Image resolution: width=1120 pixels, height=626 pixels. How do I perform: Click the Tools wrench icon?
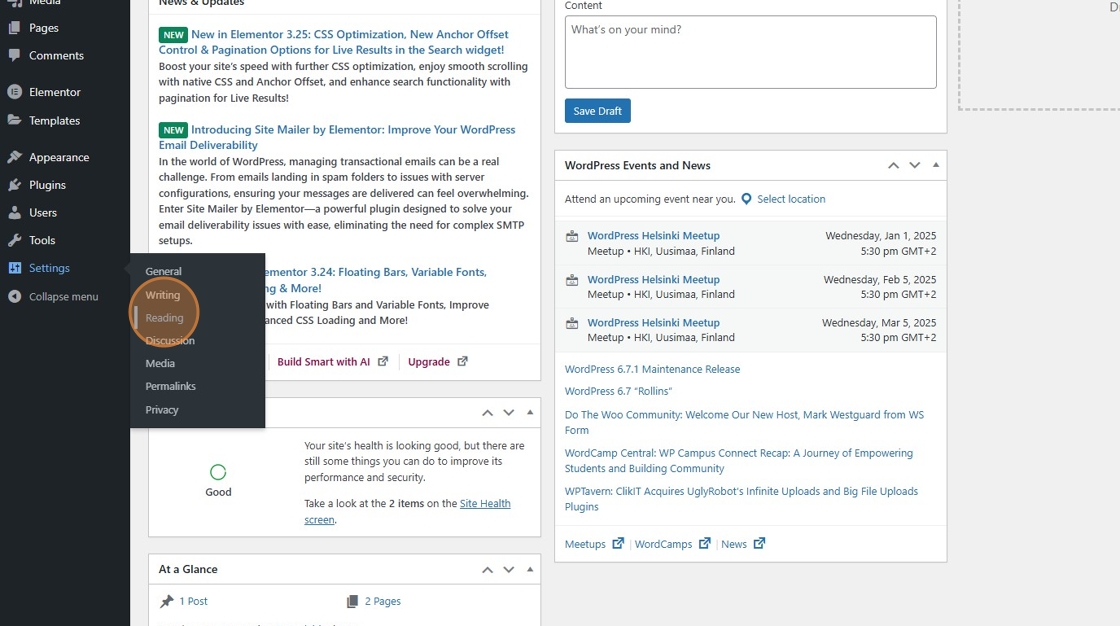(14, 241)
